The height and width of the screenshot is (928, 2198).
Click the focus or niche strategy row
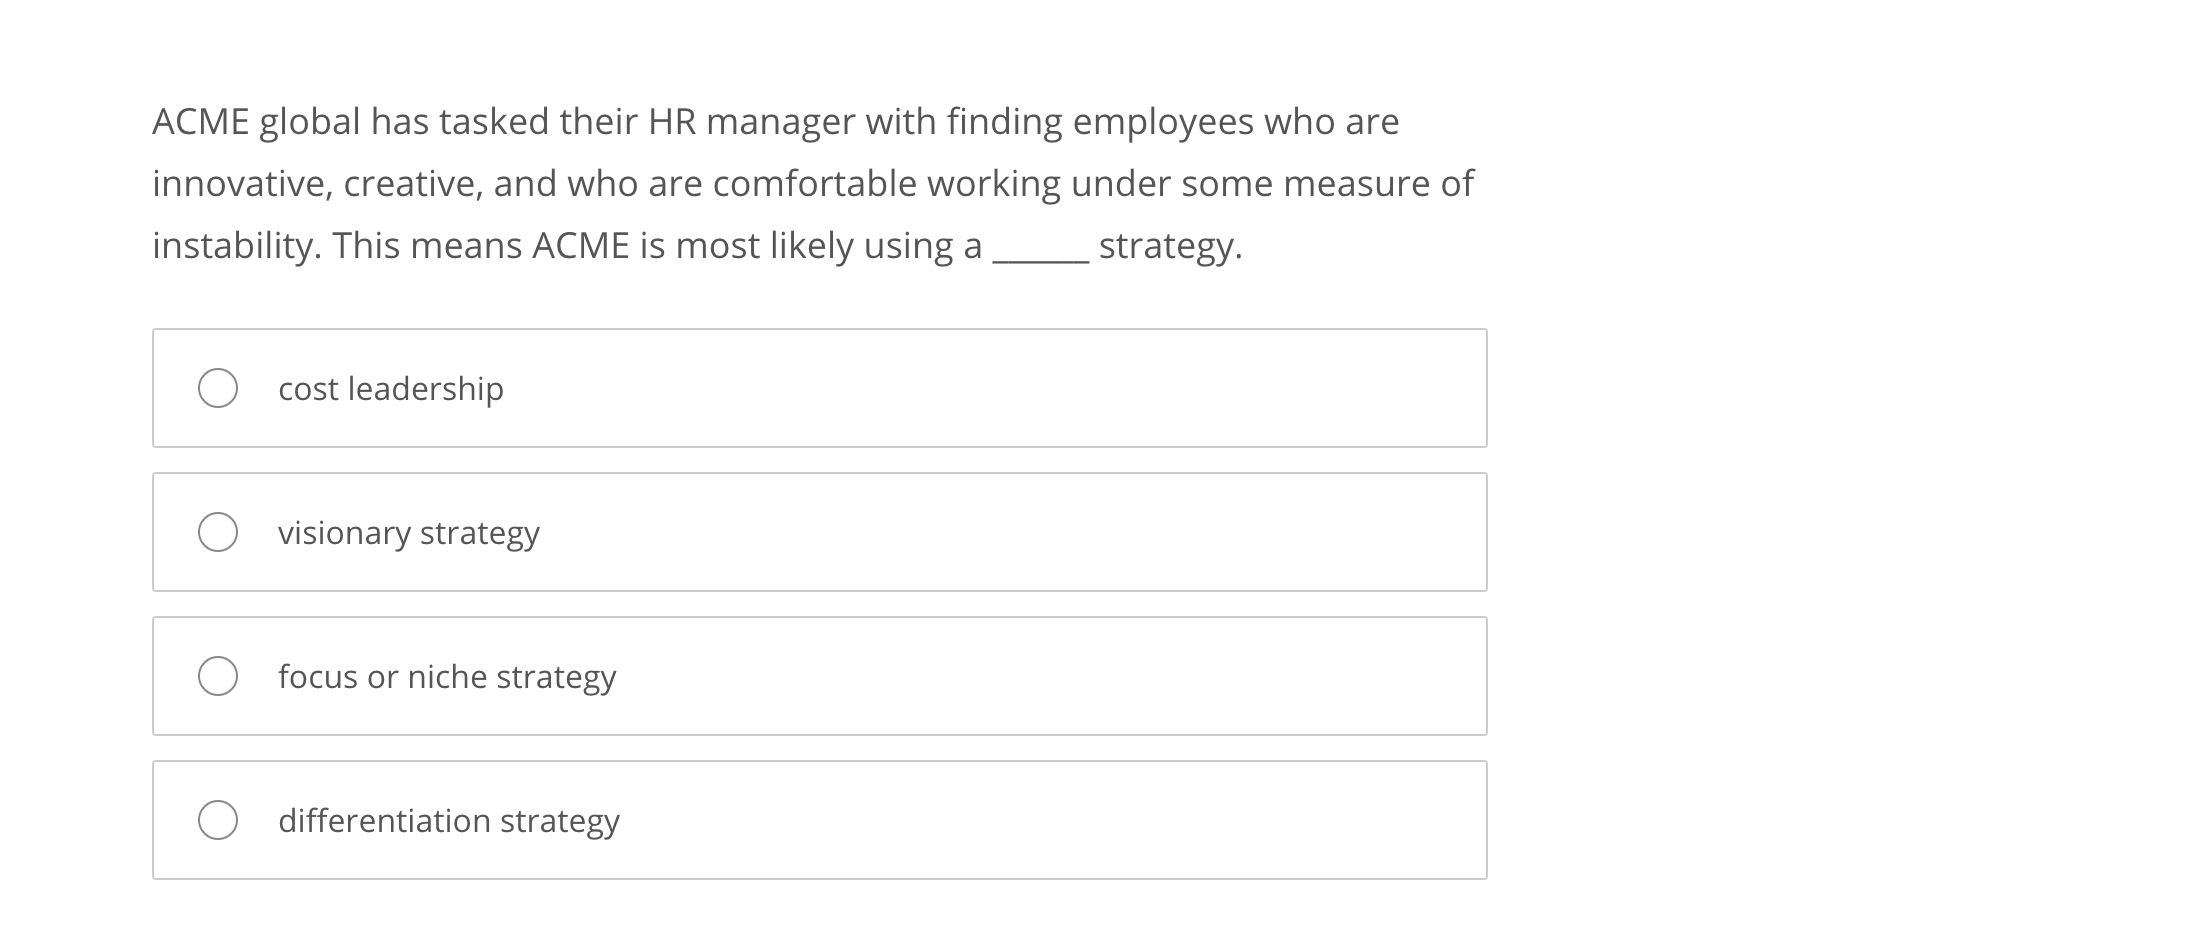[820, 676]
